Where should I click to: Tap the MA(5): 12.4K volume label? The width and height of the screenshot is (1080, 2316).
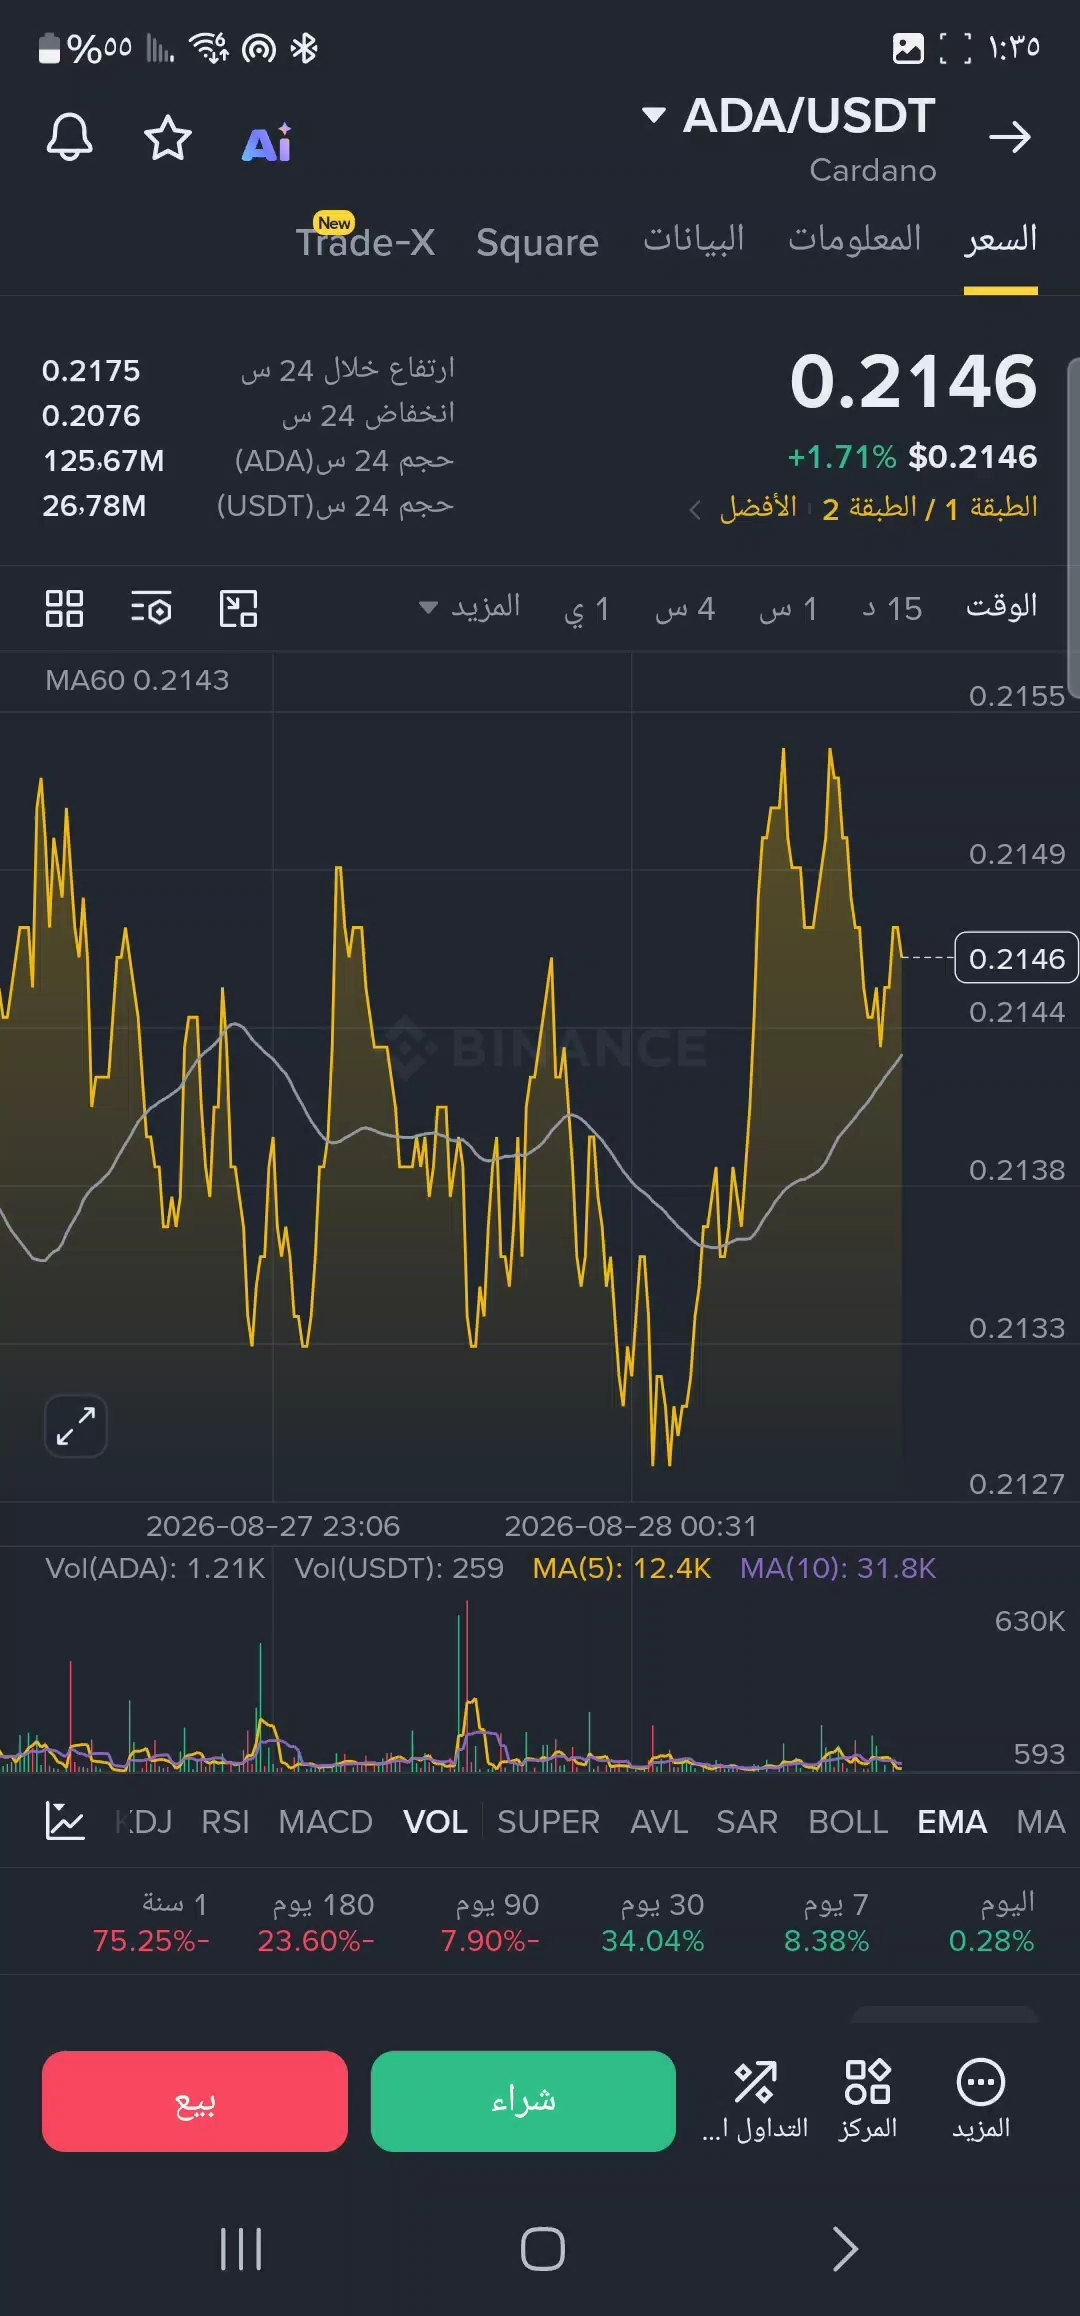pyautogui.click(x=622, y=1568)
